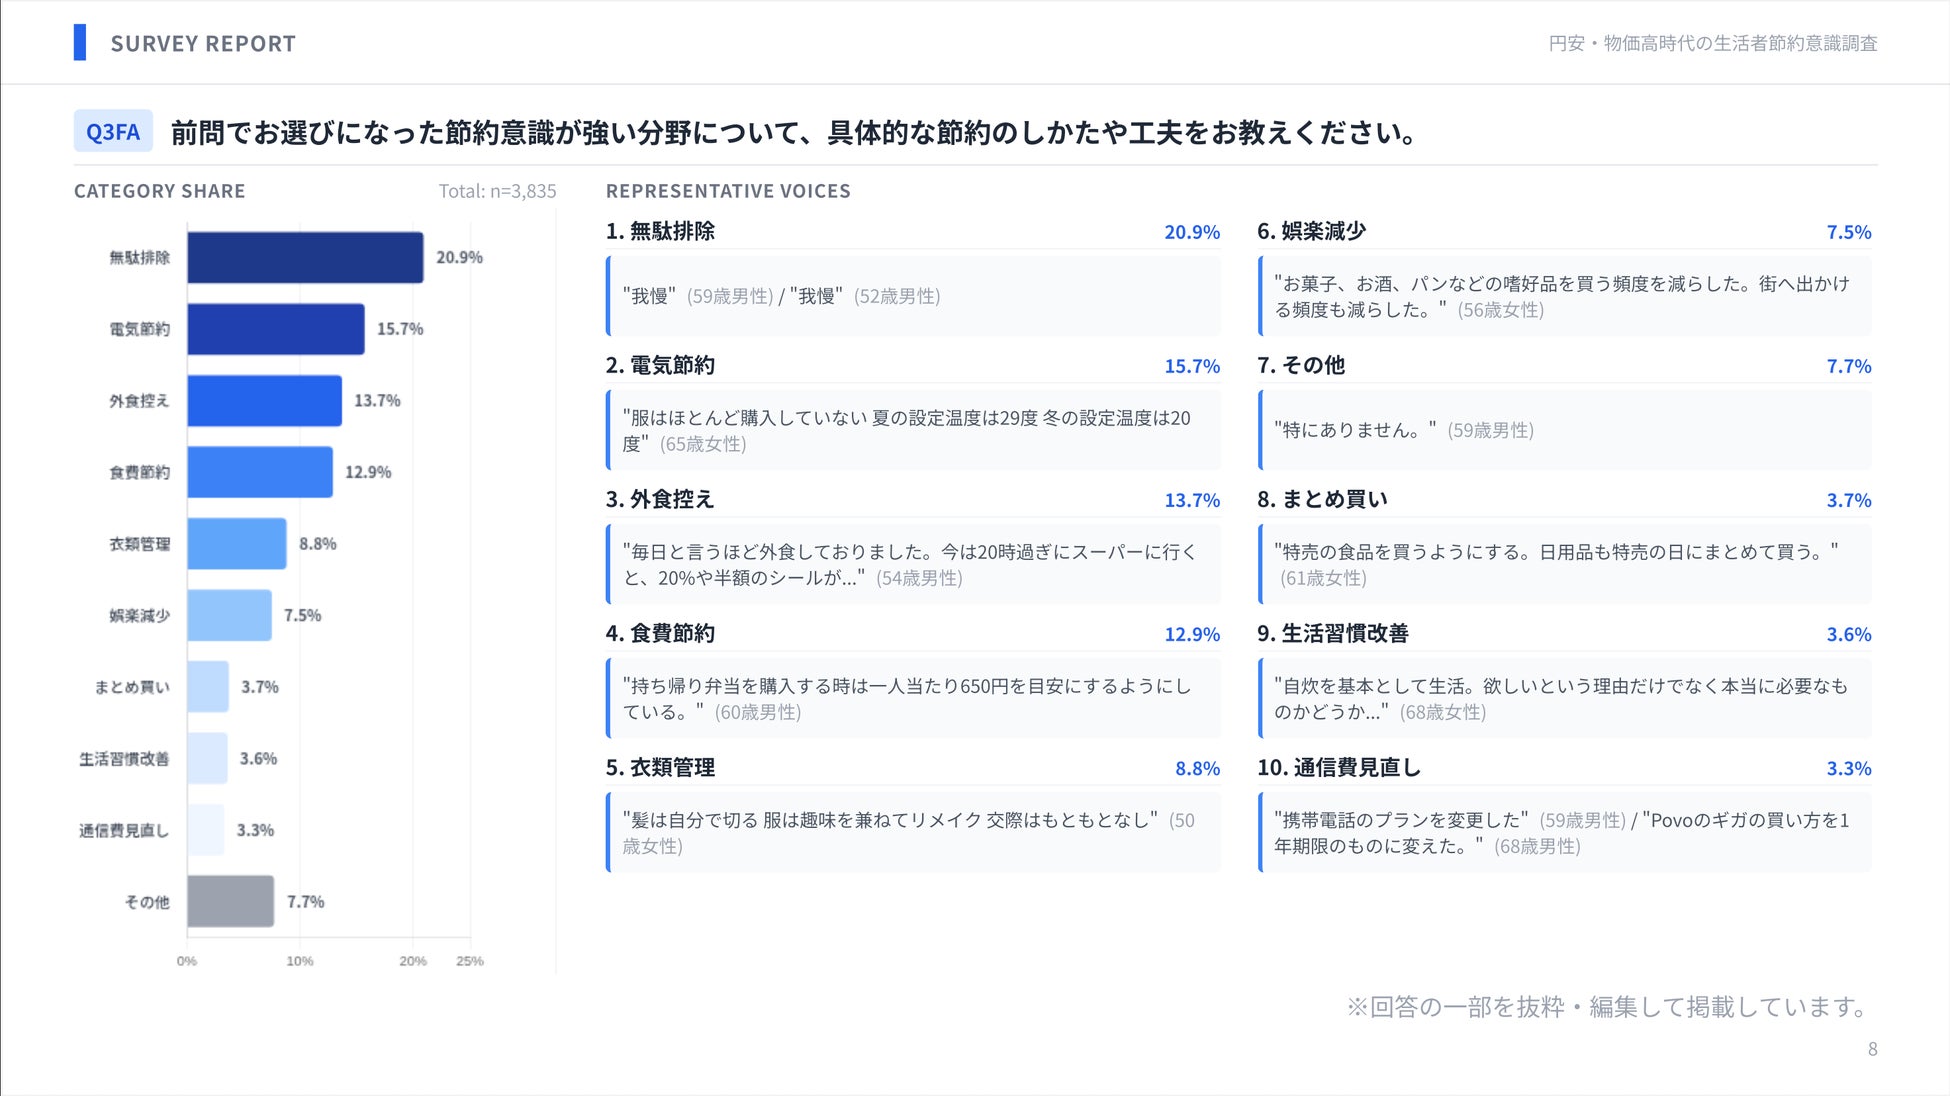The width and height of the screenshot is (1950, 1096).
Task: Click the 娯楽減少 7.5% bar
Action: (229, 615)
